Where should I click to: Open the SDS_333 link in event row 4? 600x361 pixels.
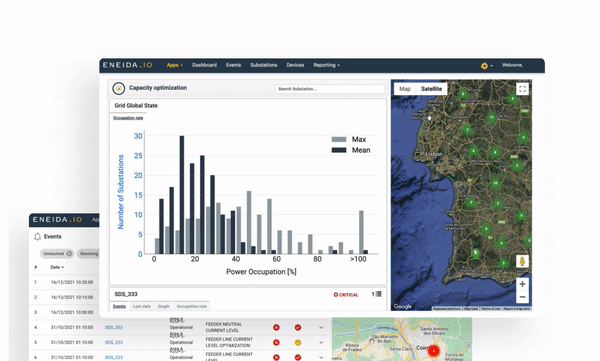pos(114,327)
